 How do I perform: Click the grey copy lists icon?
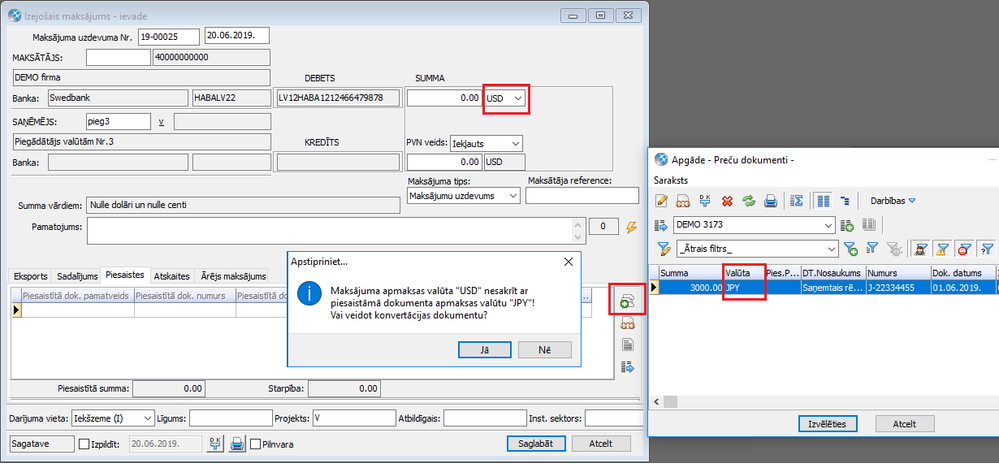coord(868,225)
